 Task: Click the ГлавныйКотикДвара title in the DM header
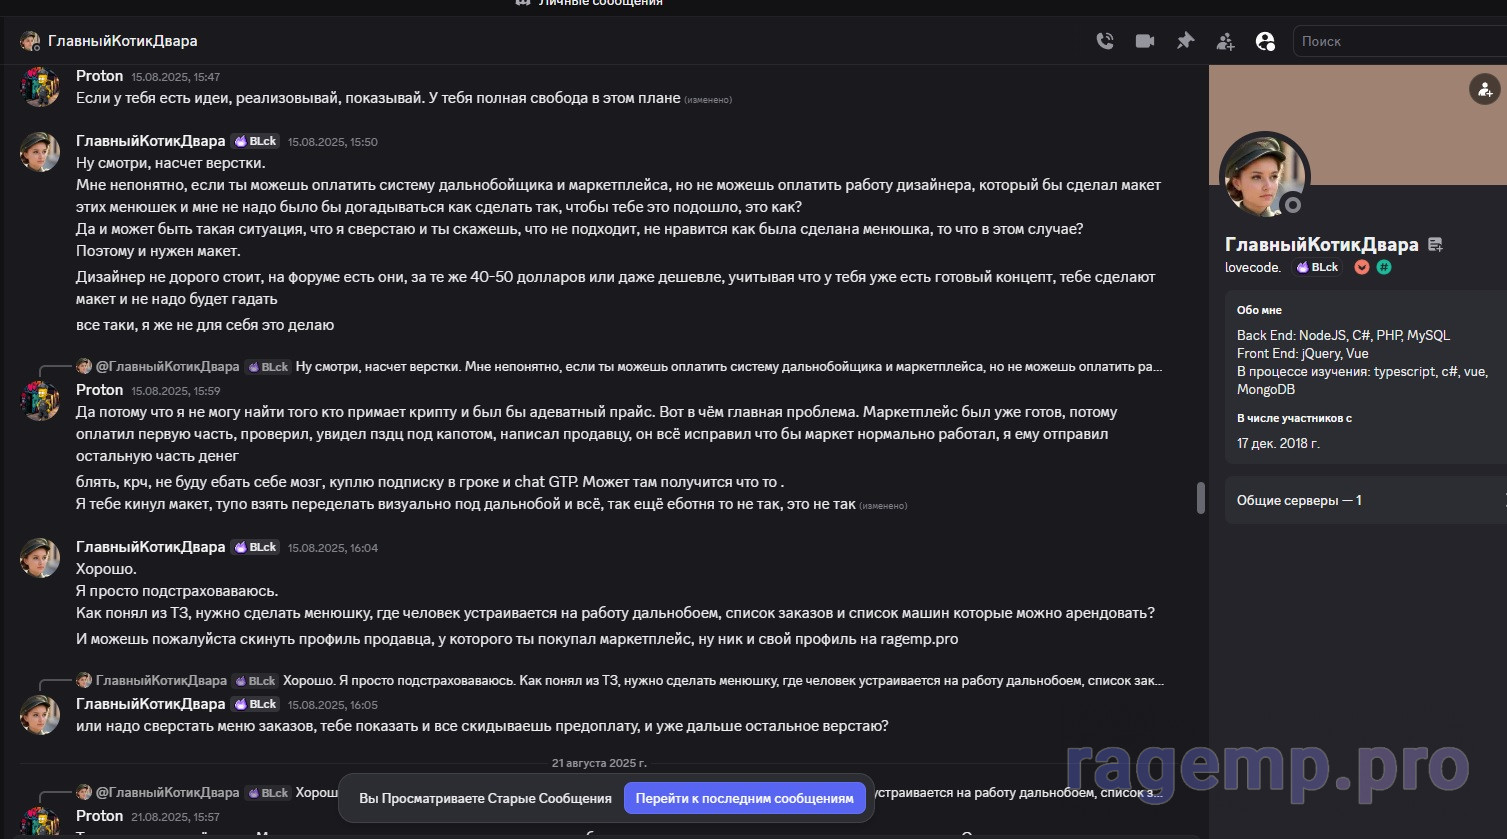coord(123,41)
